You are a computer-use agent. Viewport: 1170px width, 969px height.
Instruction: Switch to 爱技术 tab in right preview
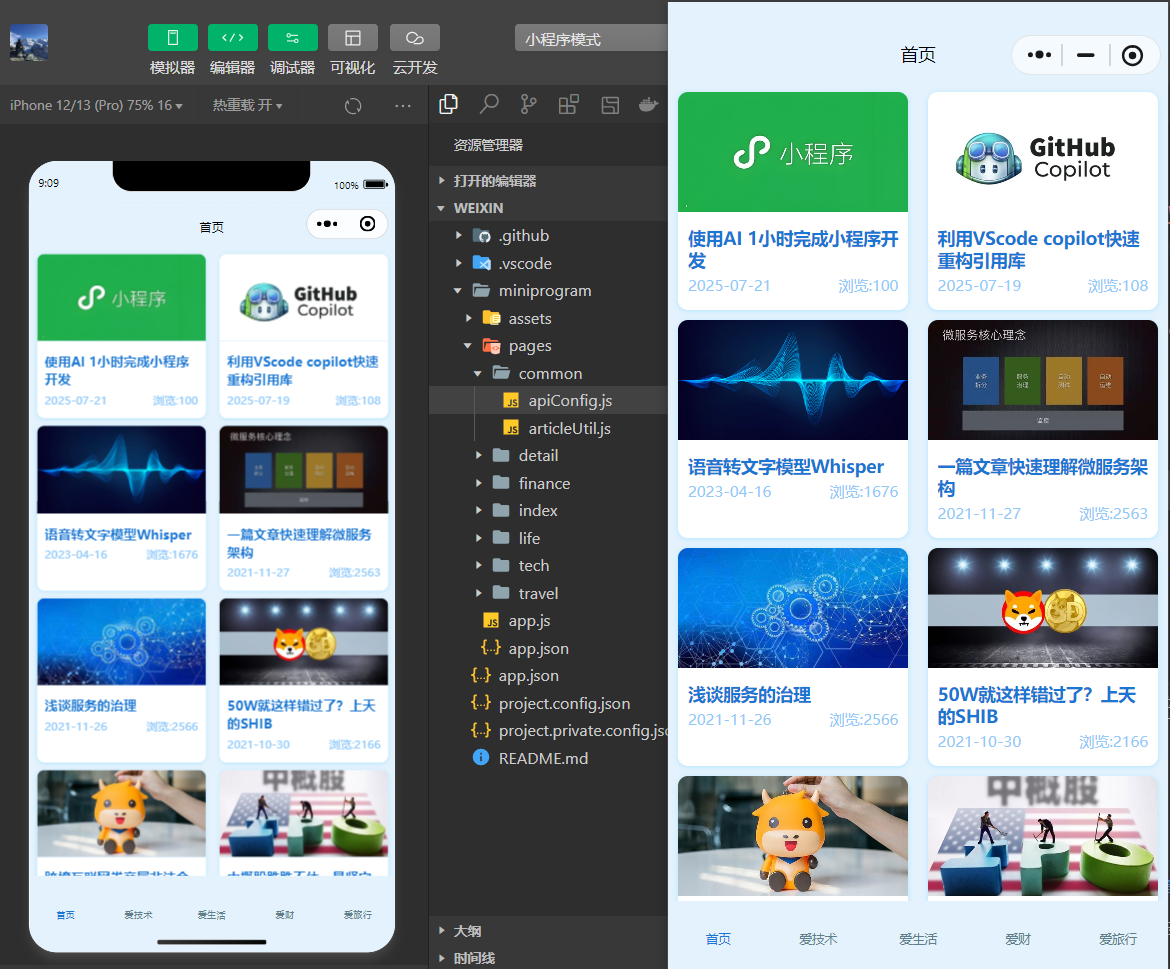click(818, 939)
